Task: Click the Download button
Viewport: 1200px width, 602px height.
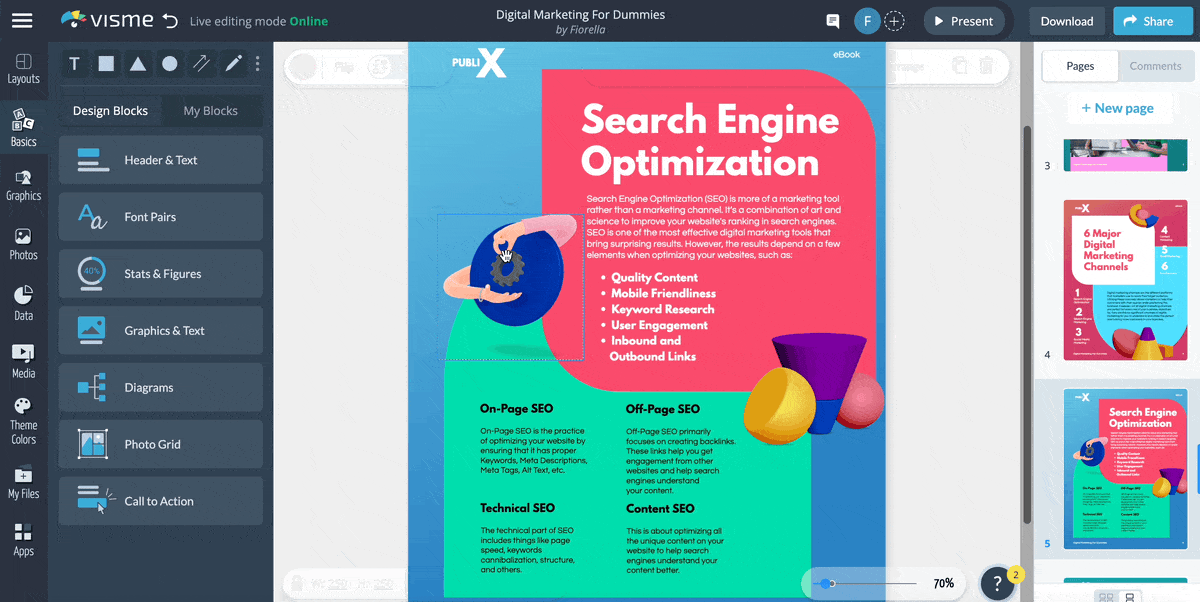Action: pyautogui.click(x=1066, y=21)
